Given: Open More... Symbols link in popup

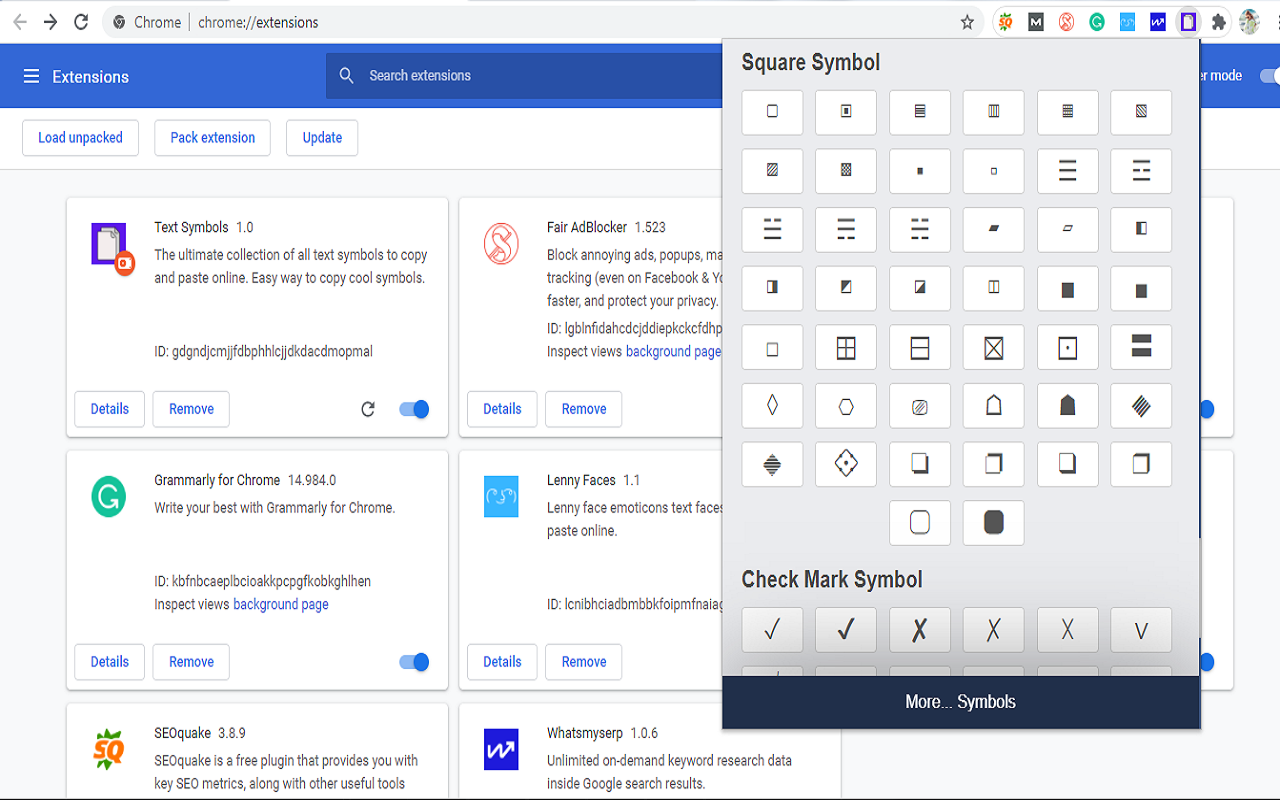Looking at the screenshot, I should click(960, 702).
